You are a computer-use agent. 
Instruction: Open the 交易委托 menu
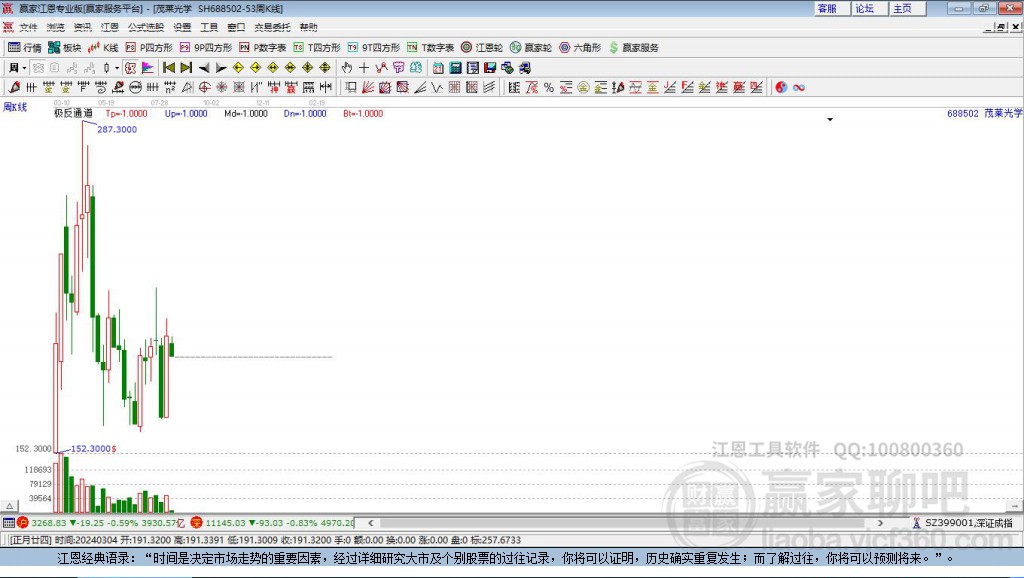click(x=272, y=27)
